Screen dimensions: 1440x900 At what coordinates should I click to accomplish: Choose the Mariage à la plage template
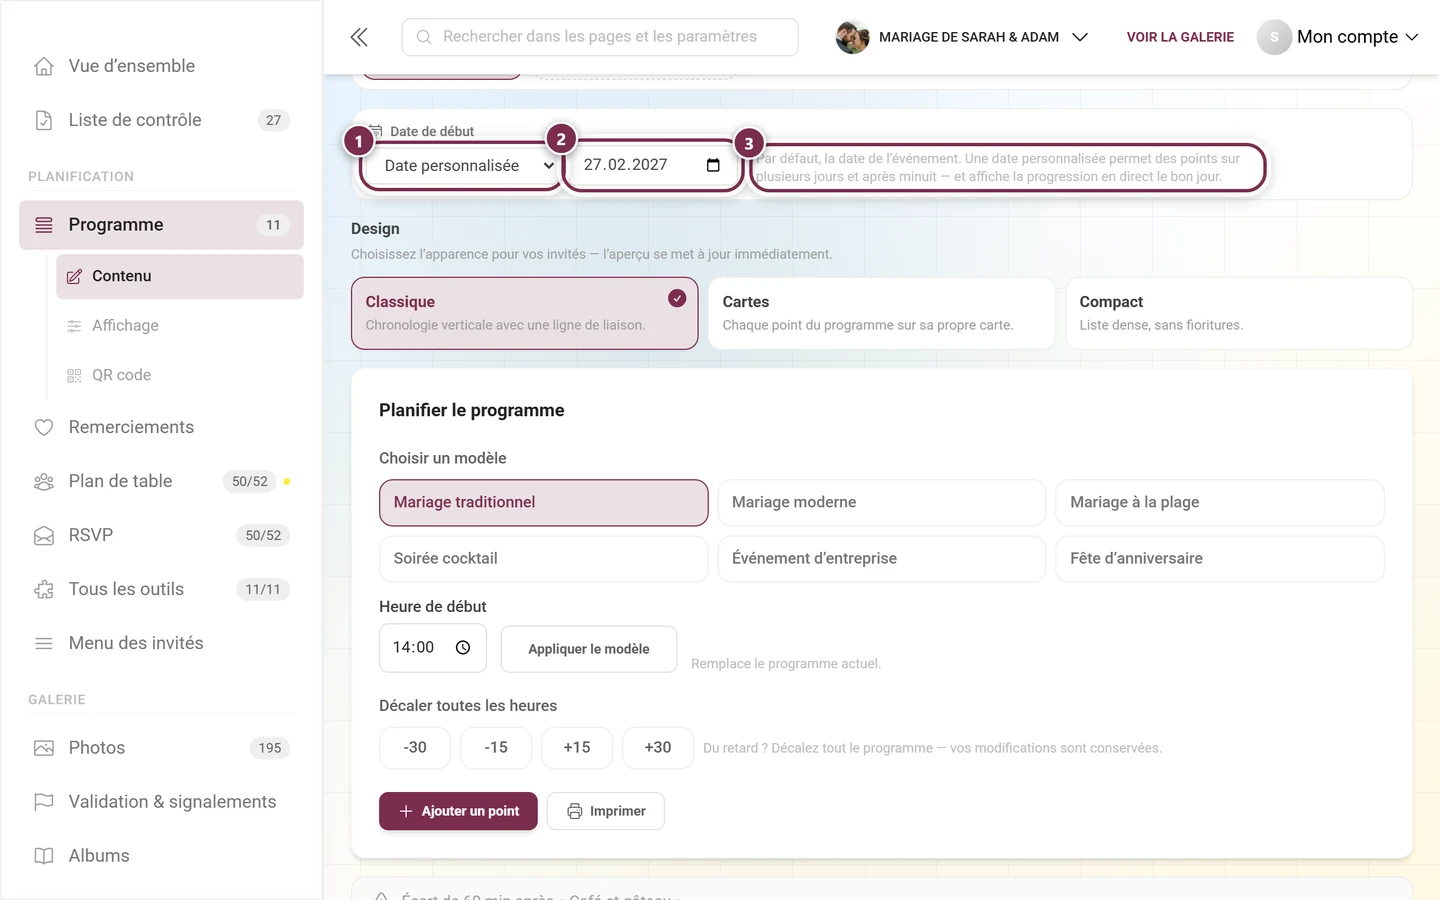point(1220,503)
